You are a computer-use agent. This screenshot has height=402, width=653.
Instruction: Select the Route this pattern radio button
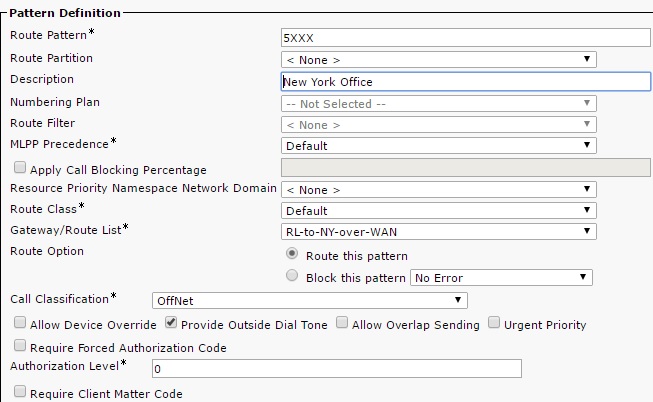(x=292, y=254)
